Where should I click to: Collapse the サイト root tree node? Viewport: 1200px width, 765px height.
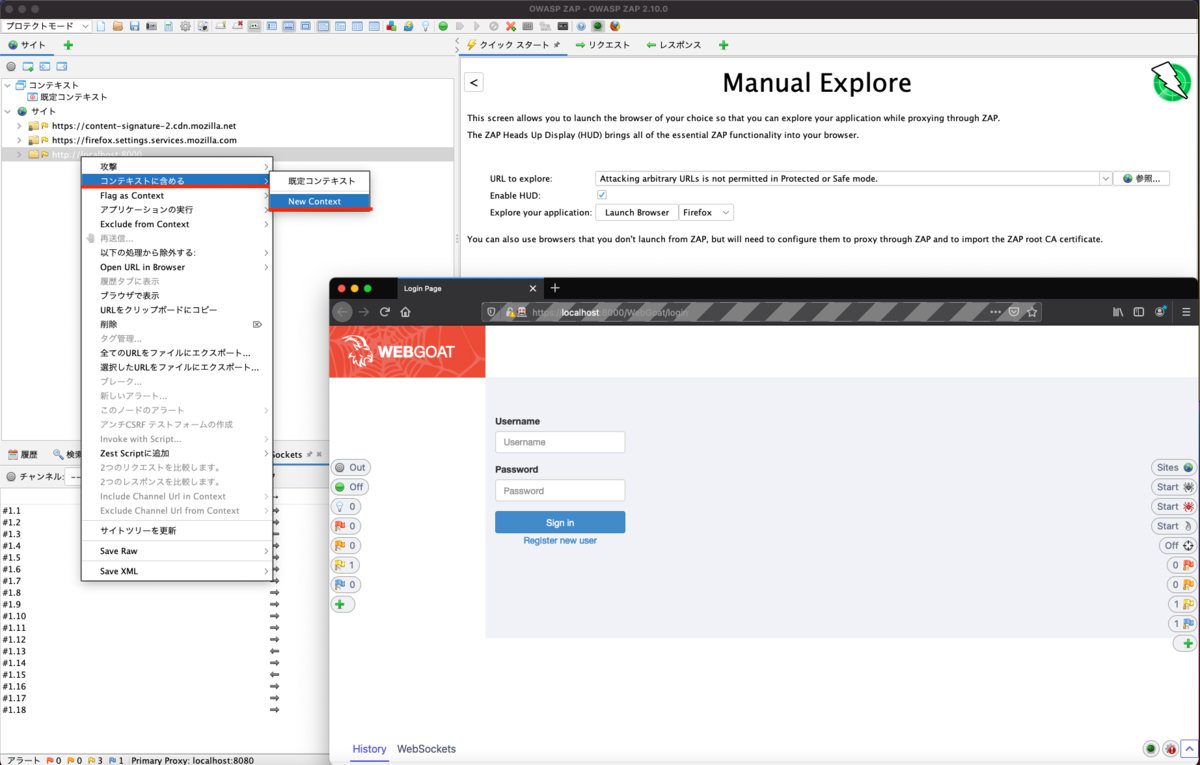tap(9, 111)
